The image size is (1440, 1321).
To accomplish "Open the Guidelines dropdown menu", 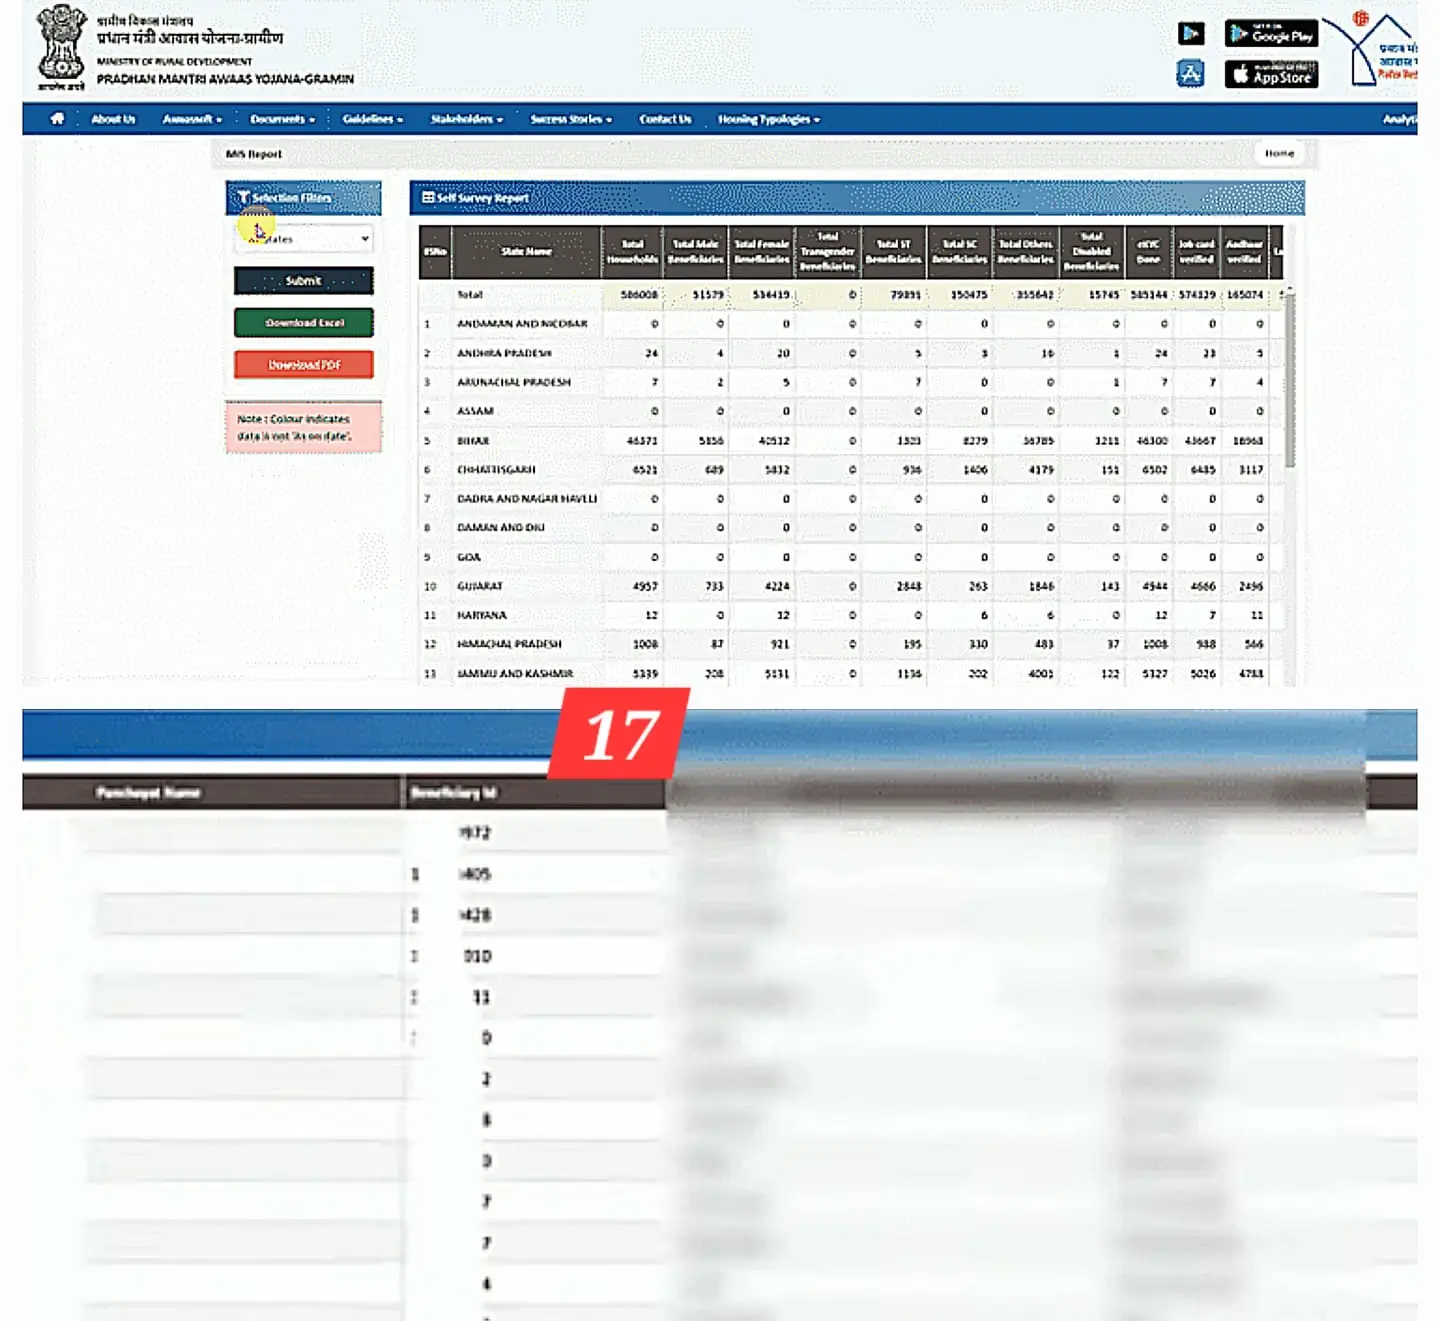I will coord(372,119).
